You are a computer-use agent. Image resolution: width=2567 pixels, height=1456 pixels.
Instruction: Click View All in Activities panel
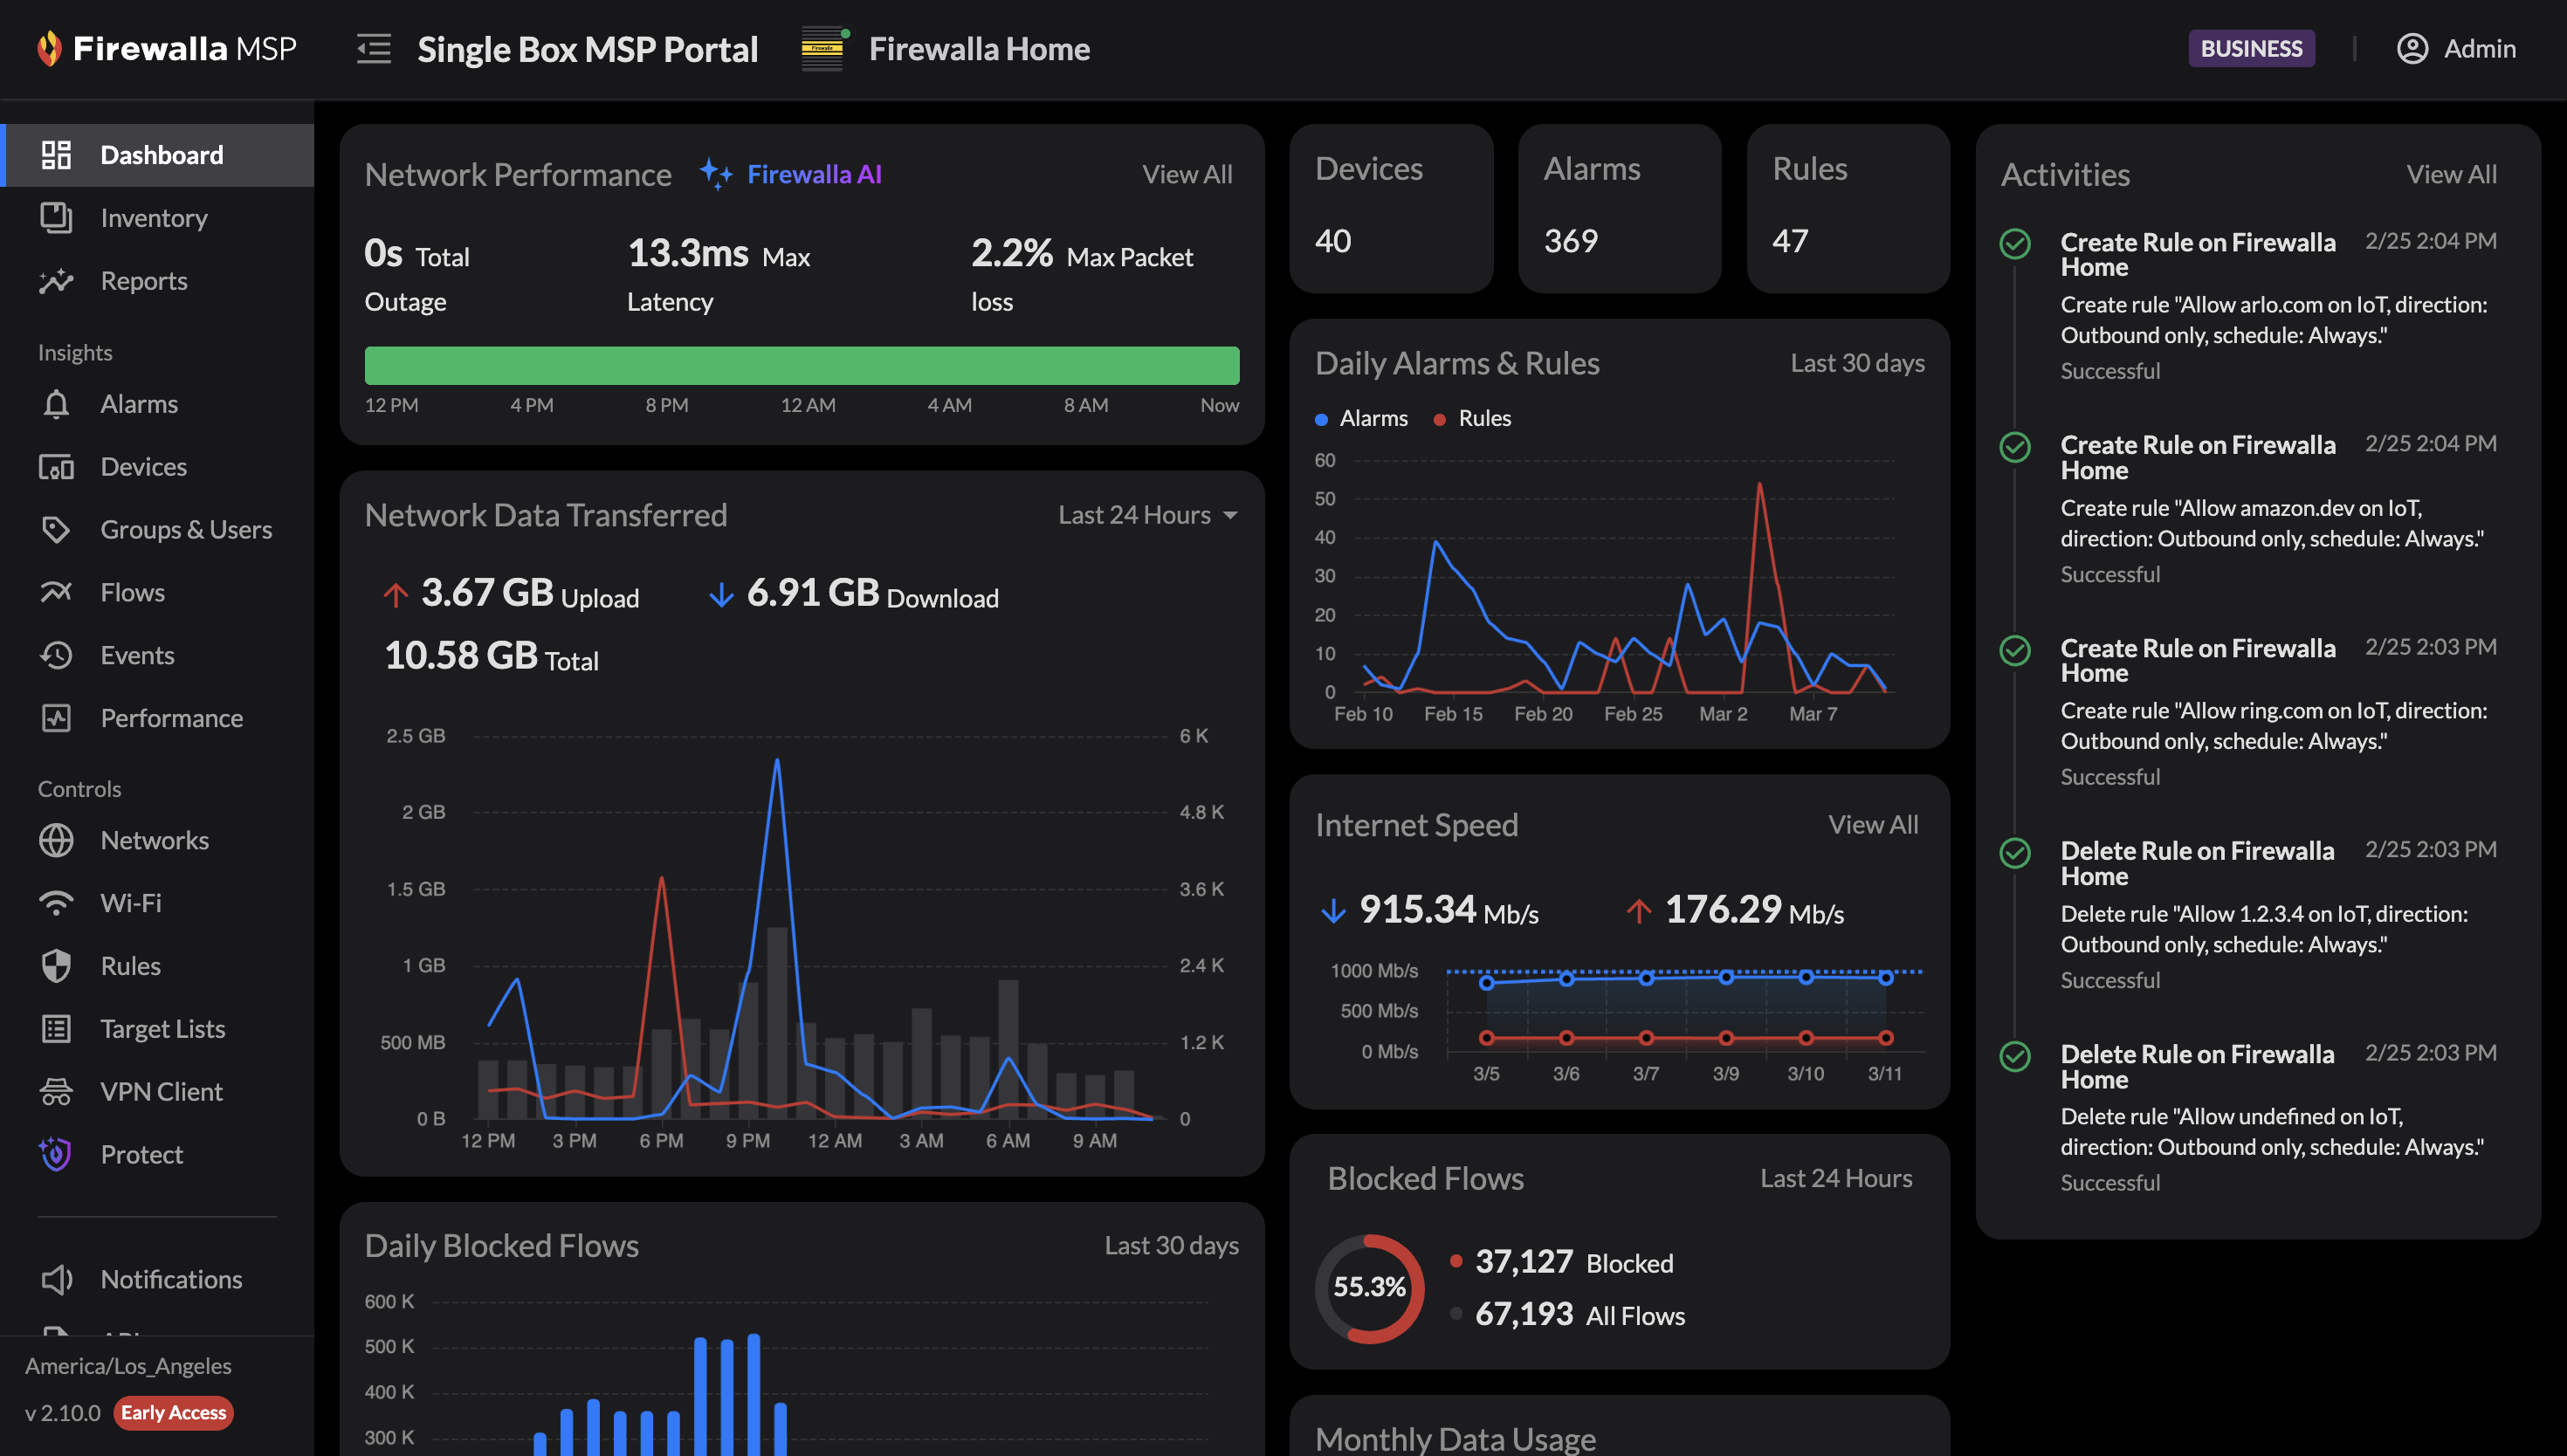[2450, 175]
